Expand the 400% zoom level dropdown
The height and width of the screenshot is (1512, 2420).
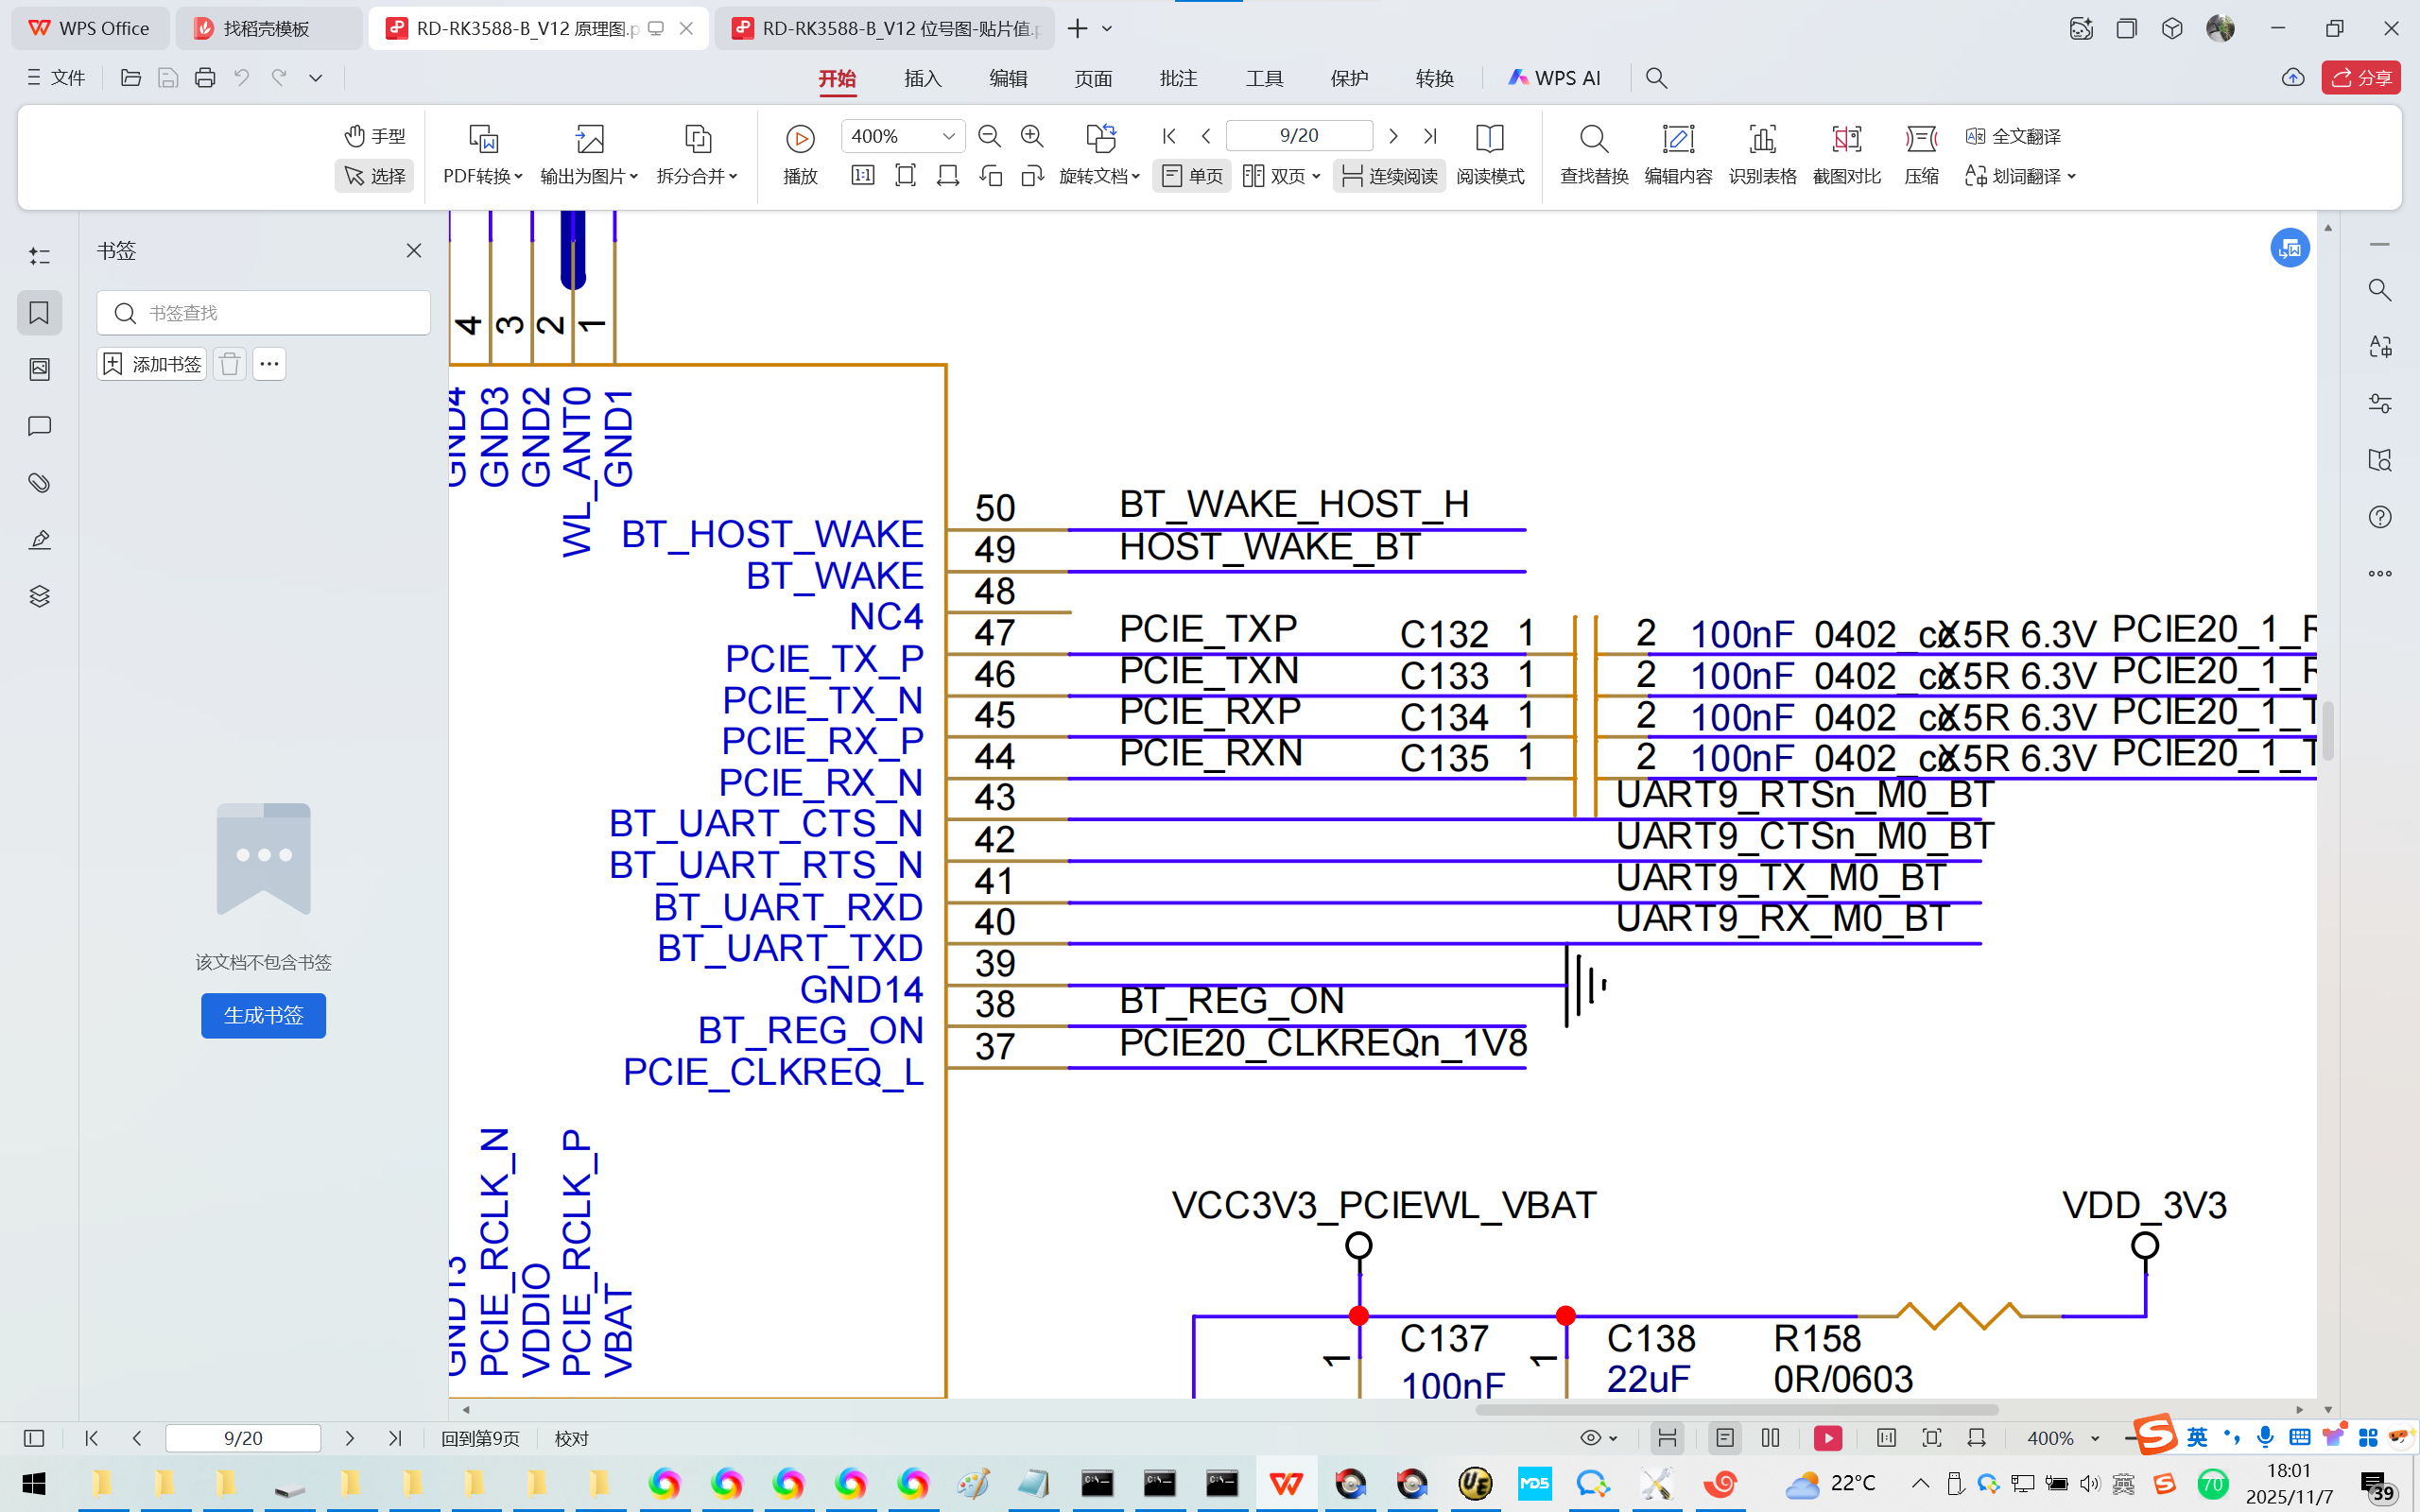948,136
